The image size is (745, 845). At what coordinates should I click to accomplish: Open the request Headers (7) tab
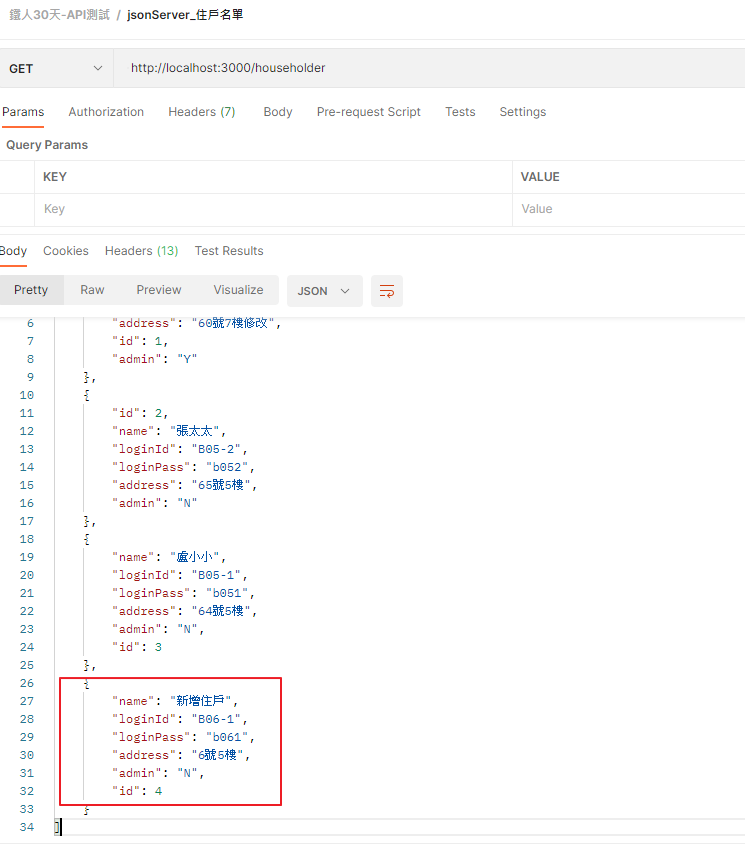tap(202, 112)
